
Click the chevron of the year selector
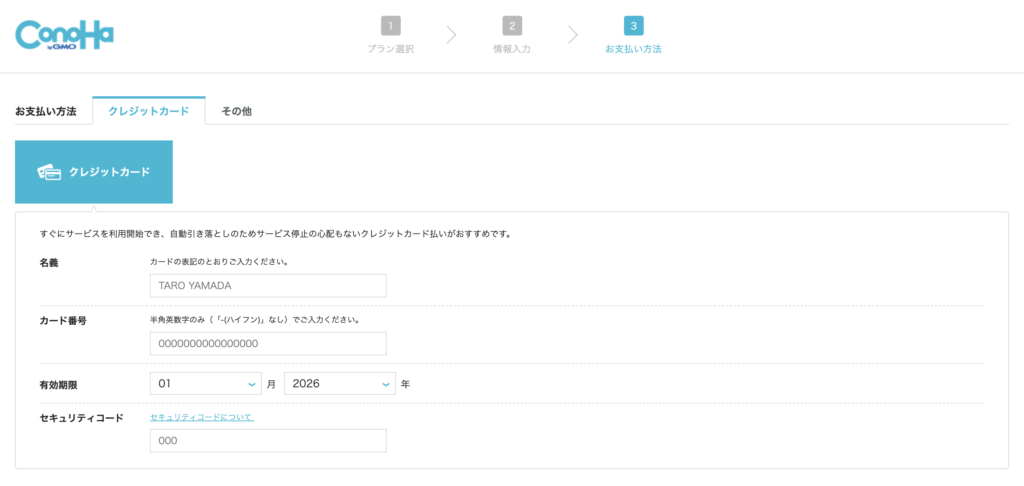386,384
